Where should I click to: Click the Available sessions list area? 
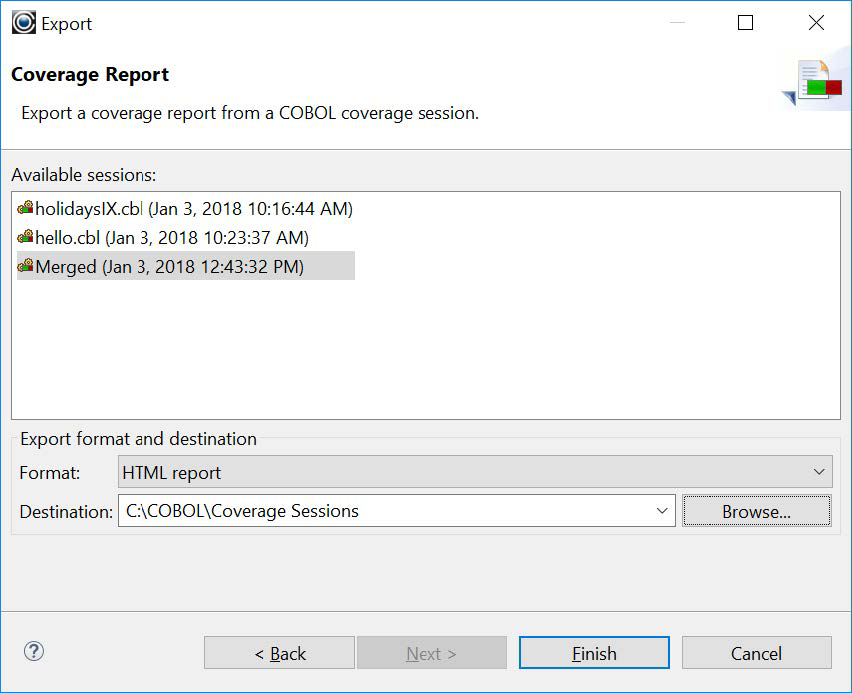(426, 350)
